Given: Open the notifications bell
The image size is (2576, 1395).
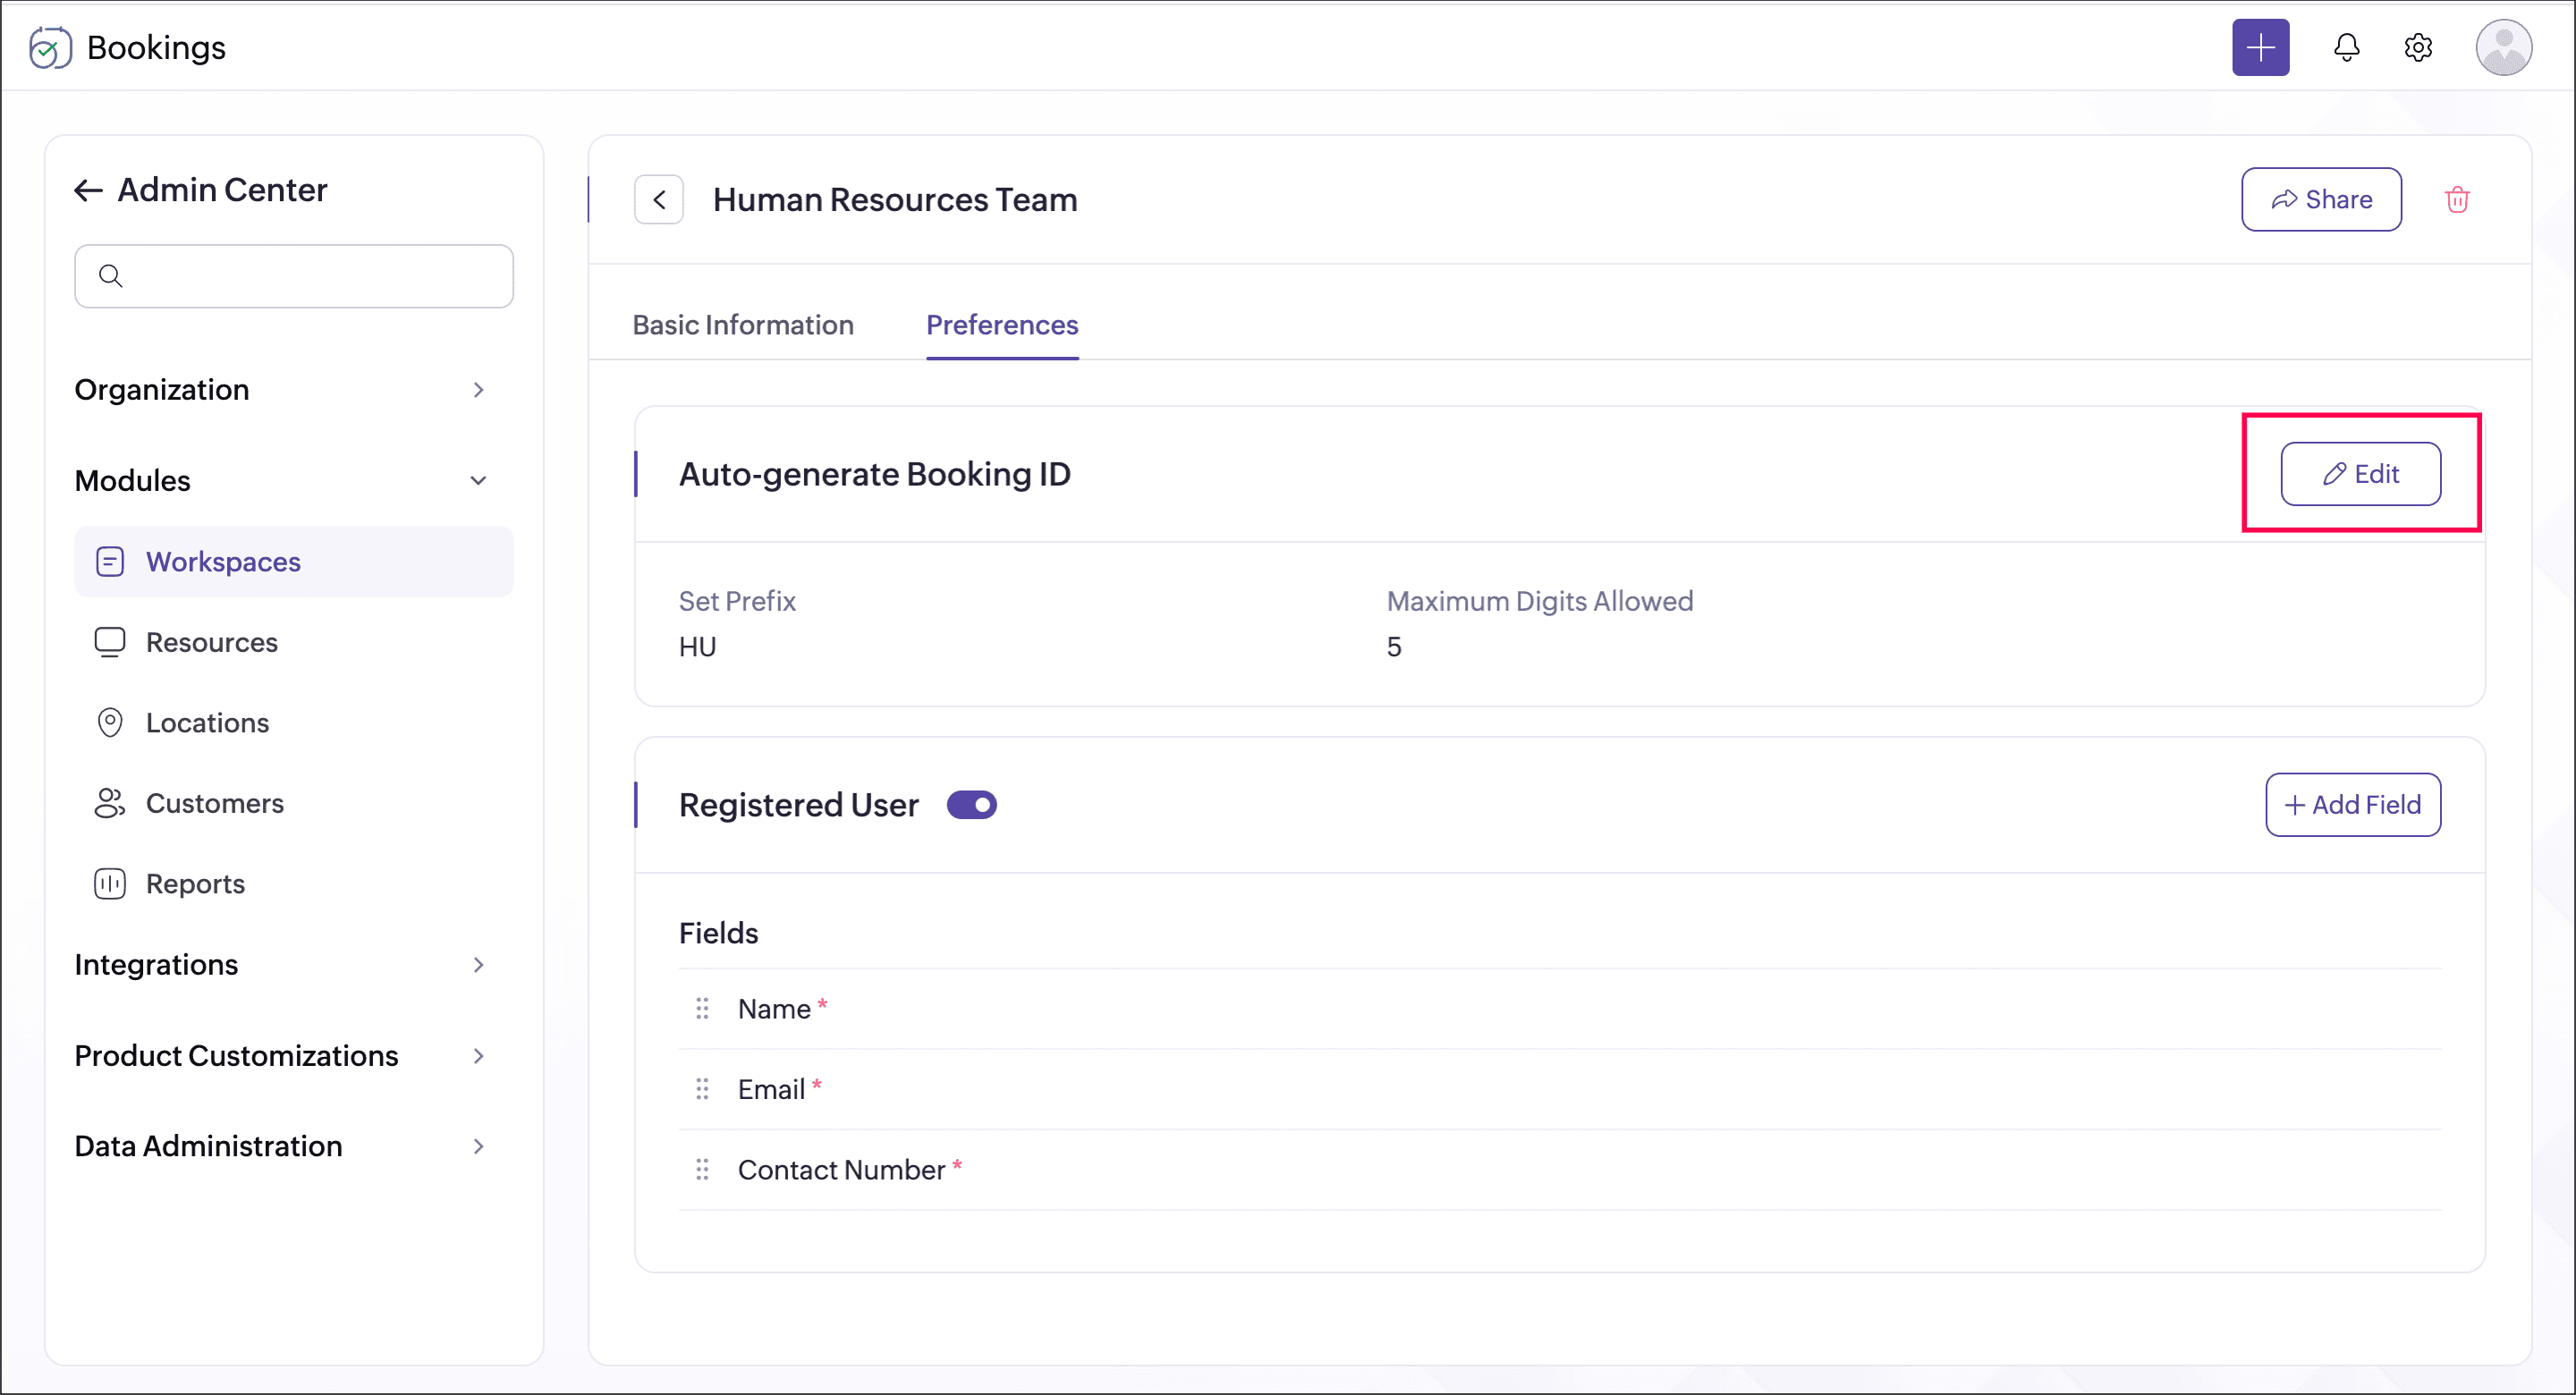Looking at the screenshot, I should 2346,47.
